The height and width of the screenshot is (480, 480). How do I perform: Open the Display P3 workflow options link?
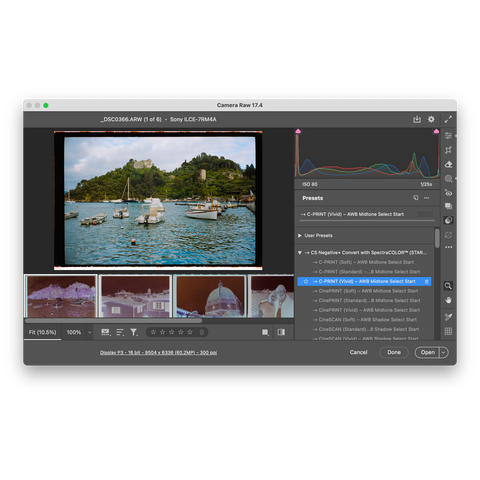[x=158, y=353]
